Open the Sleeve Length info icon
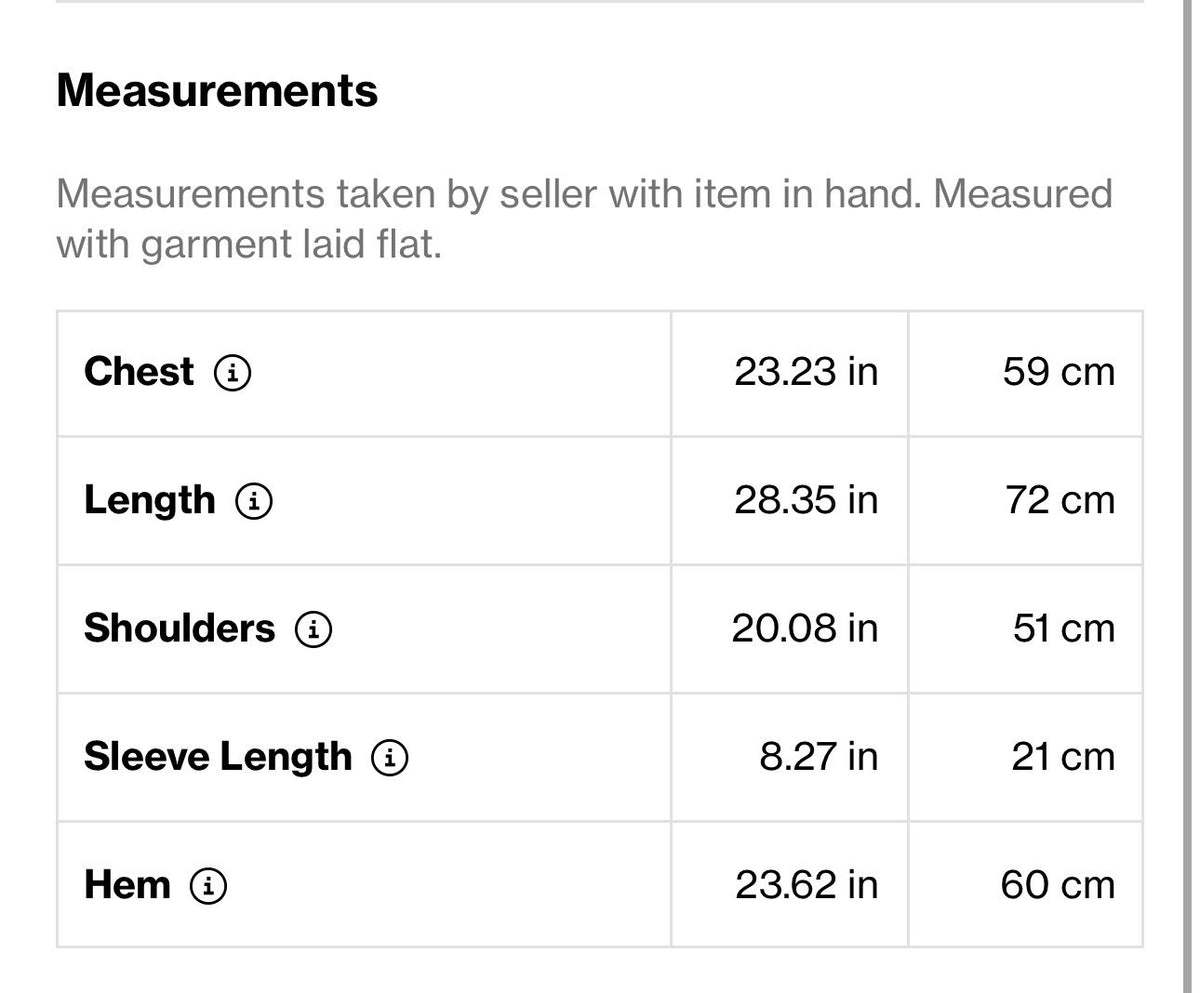1200x993 pixels. (390, 758)
